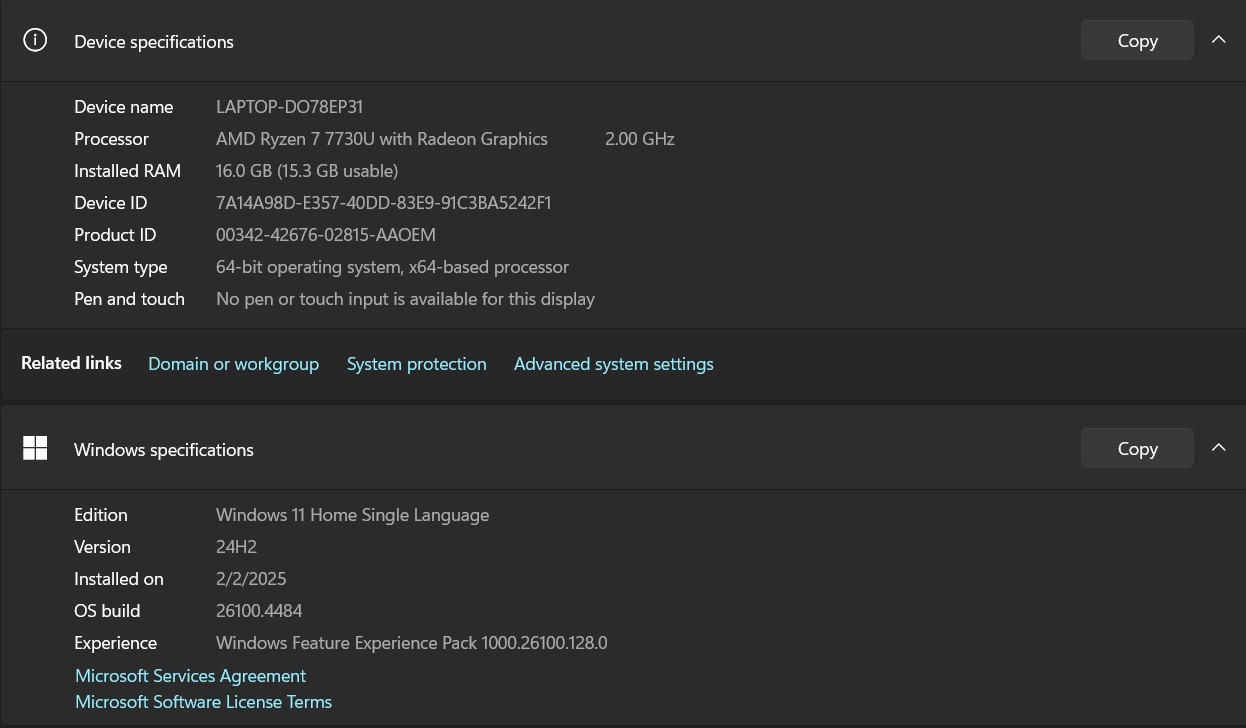
Task: Click processor value AMD Ryzen 7 7730U
Action: [x=381, y=139]
